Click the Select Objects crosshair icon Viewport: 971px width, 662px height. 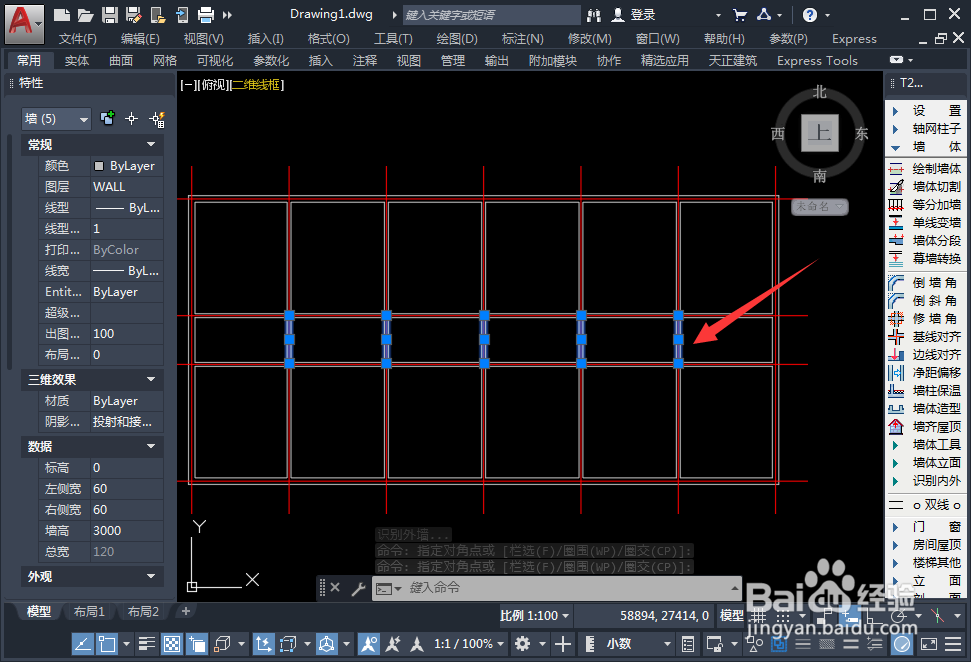[x=131, y=118]
